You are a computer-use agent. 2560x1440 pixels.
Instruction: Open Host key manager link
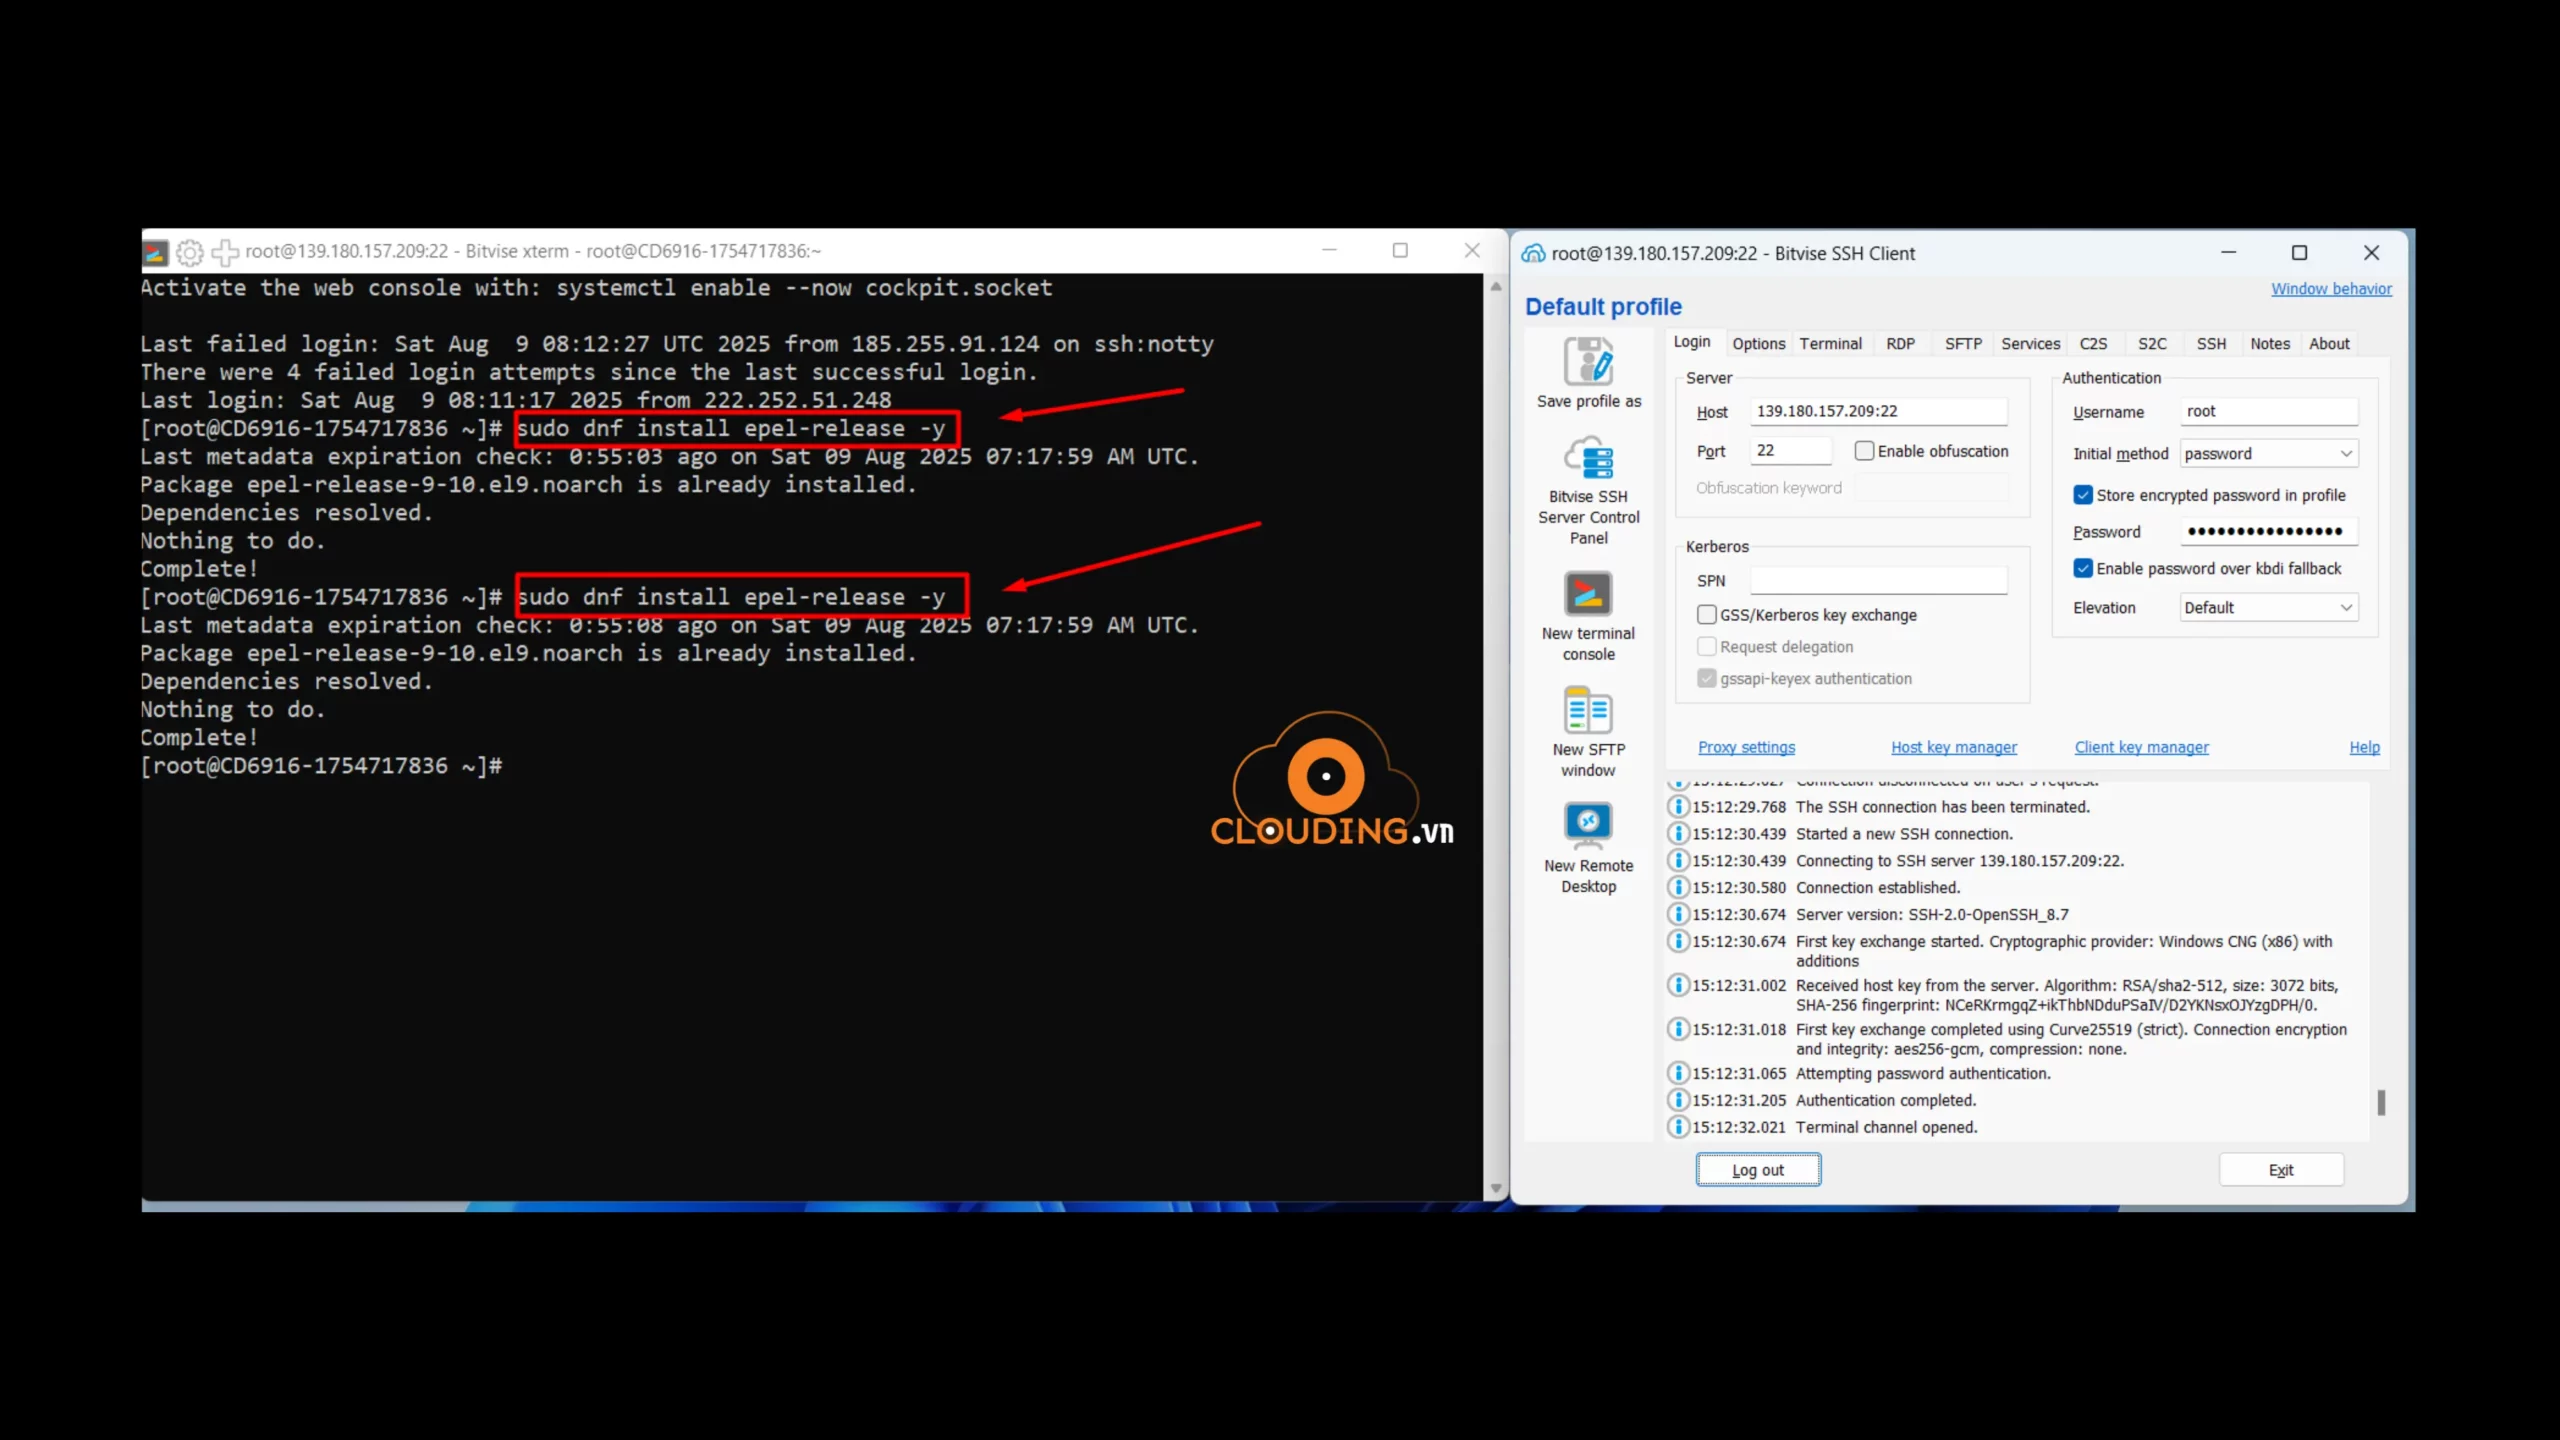[x=1954, y=748]
